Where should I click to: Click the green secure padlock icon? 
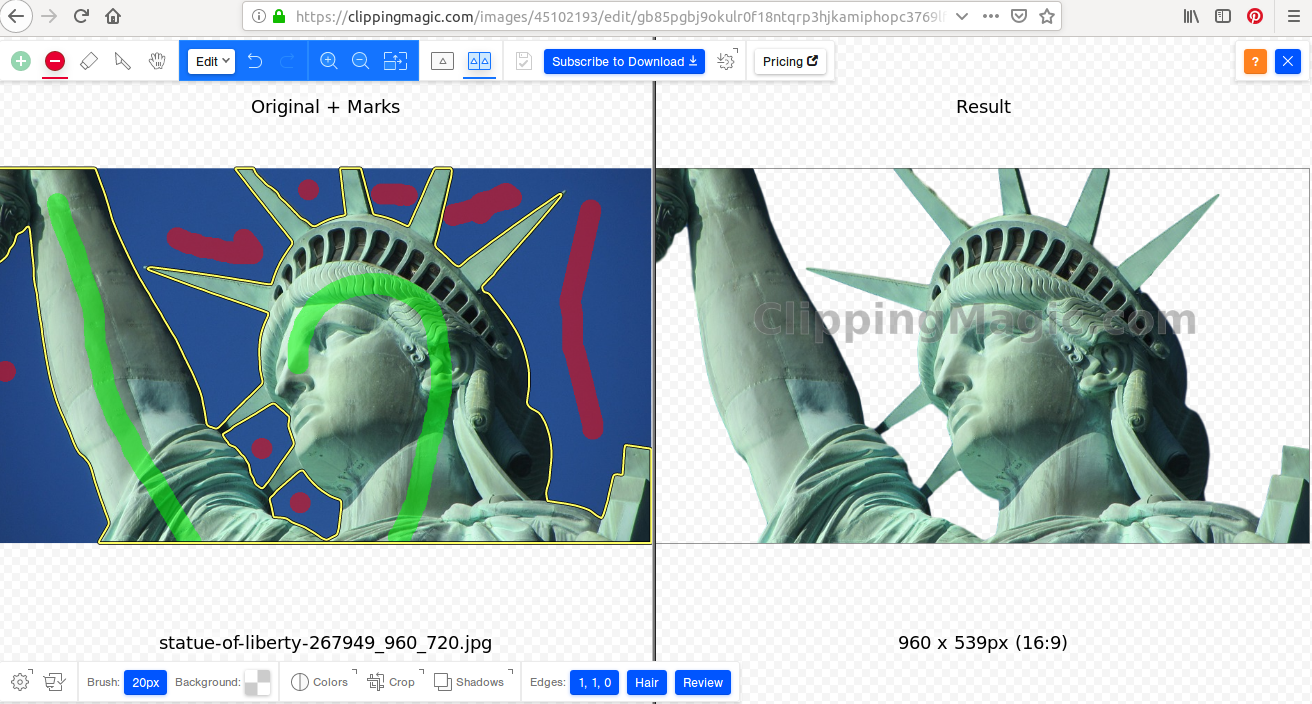(279, 16)
